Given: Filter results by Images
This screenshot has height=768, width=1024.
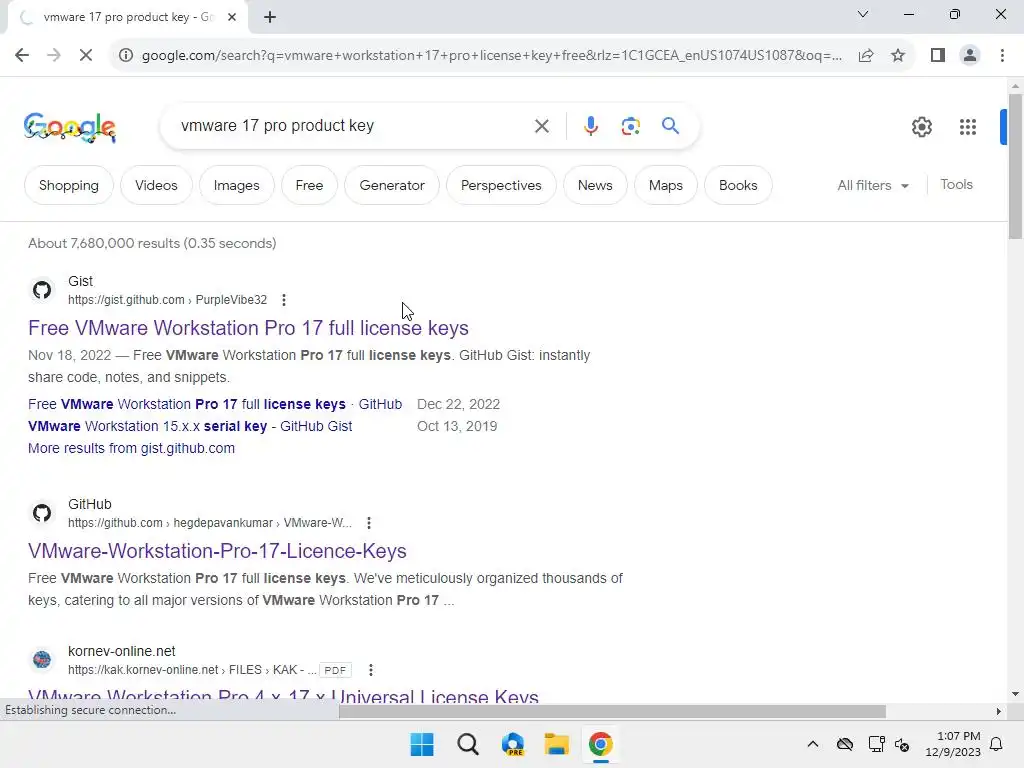Looking at the screenshot, I should (x=236, y=185).
